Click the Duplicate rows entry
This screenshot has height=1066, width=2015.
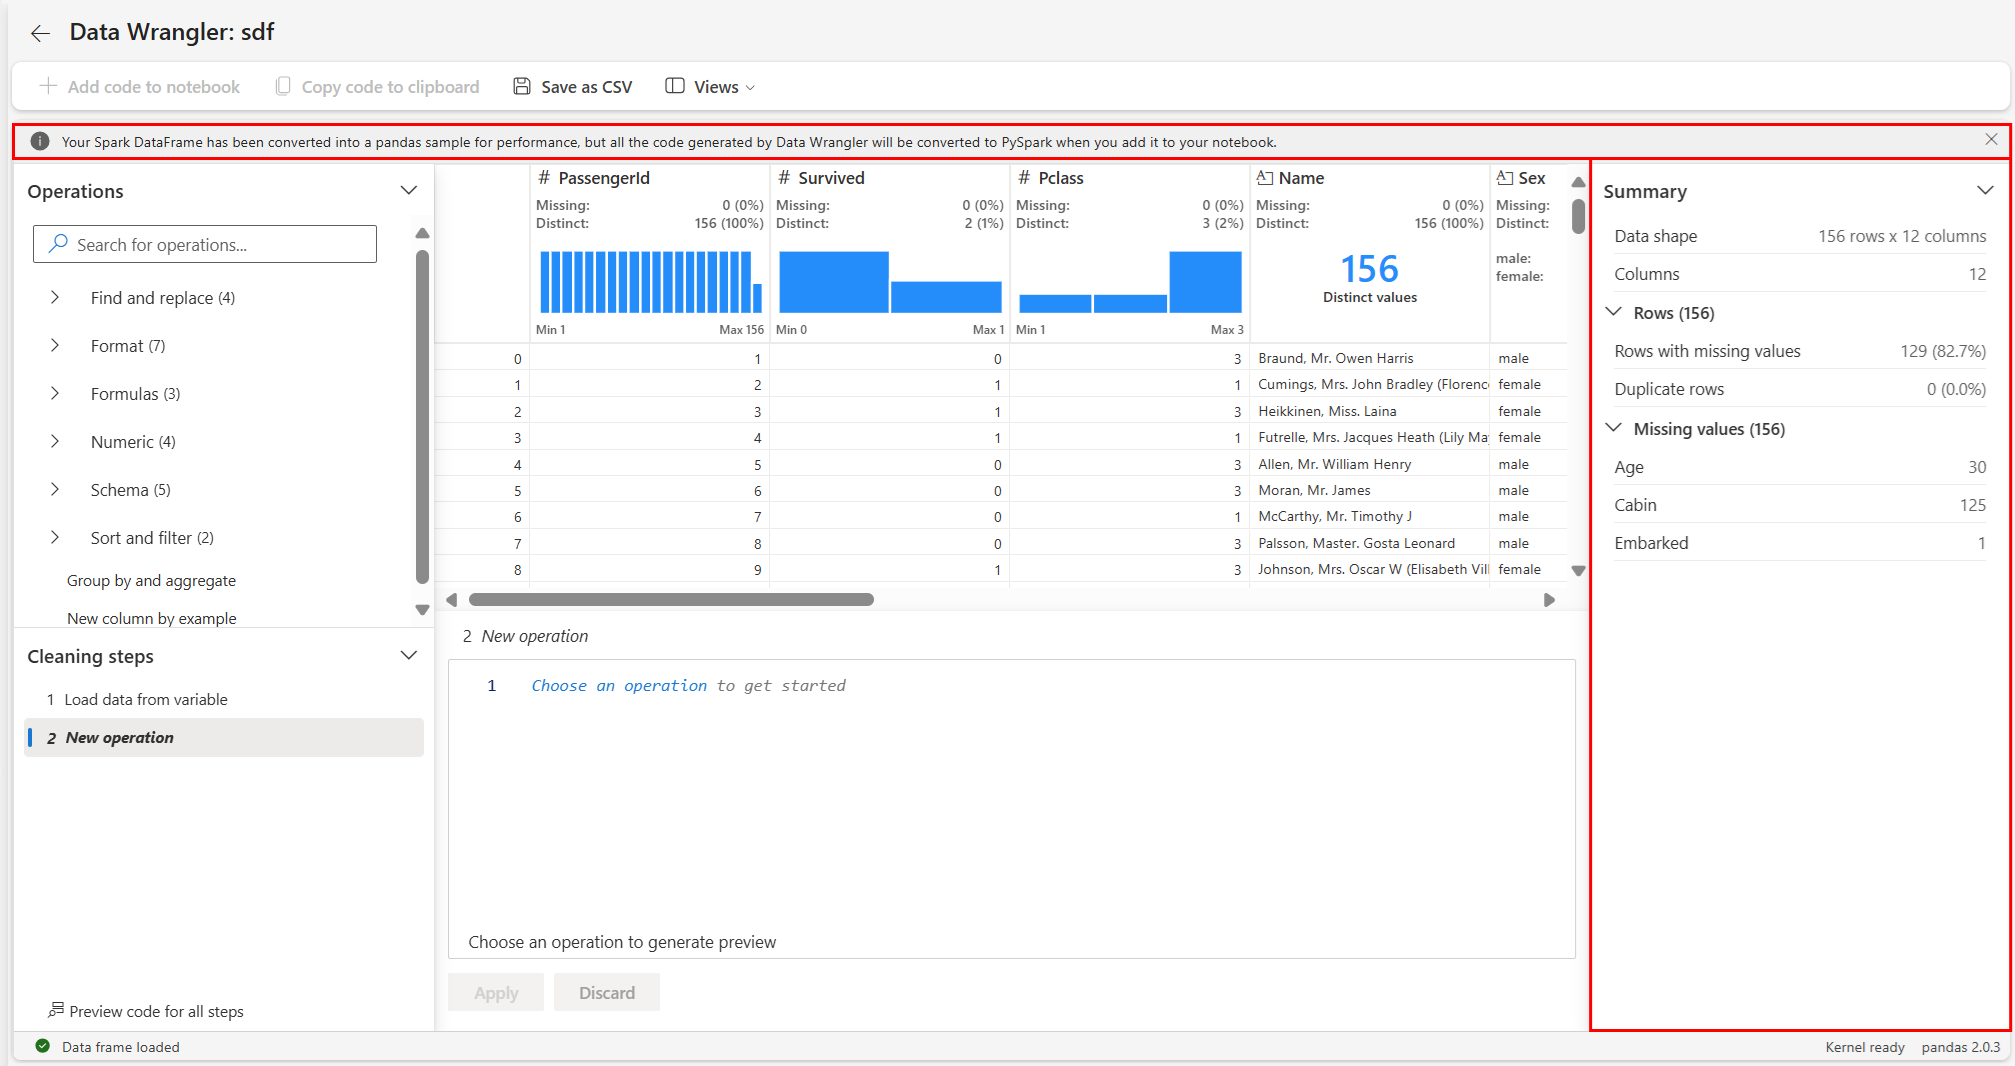coord(1799,389)
